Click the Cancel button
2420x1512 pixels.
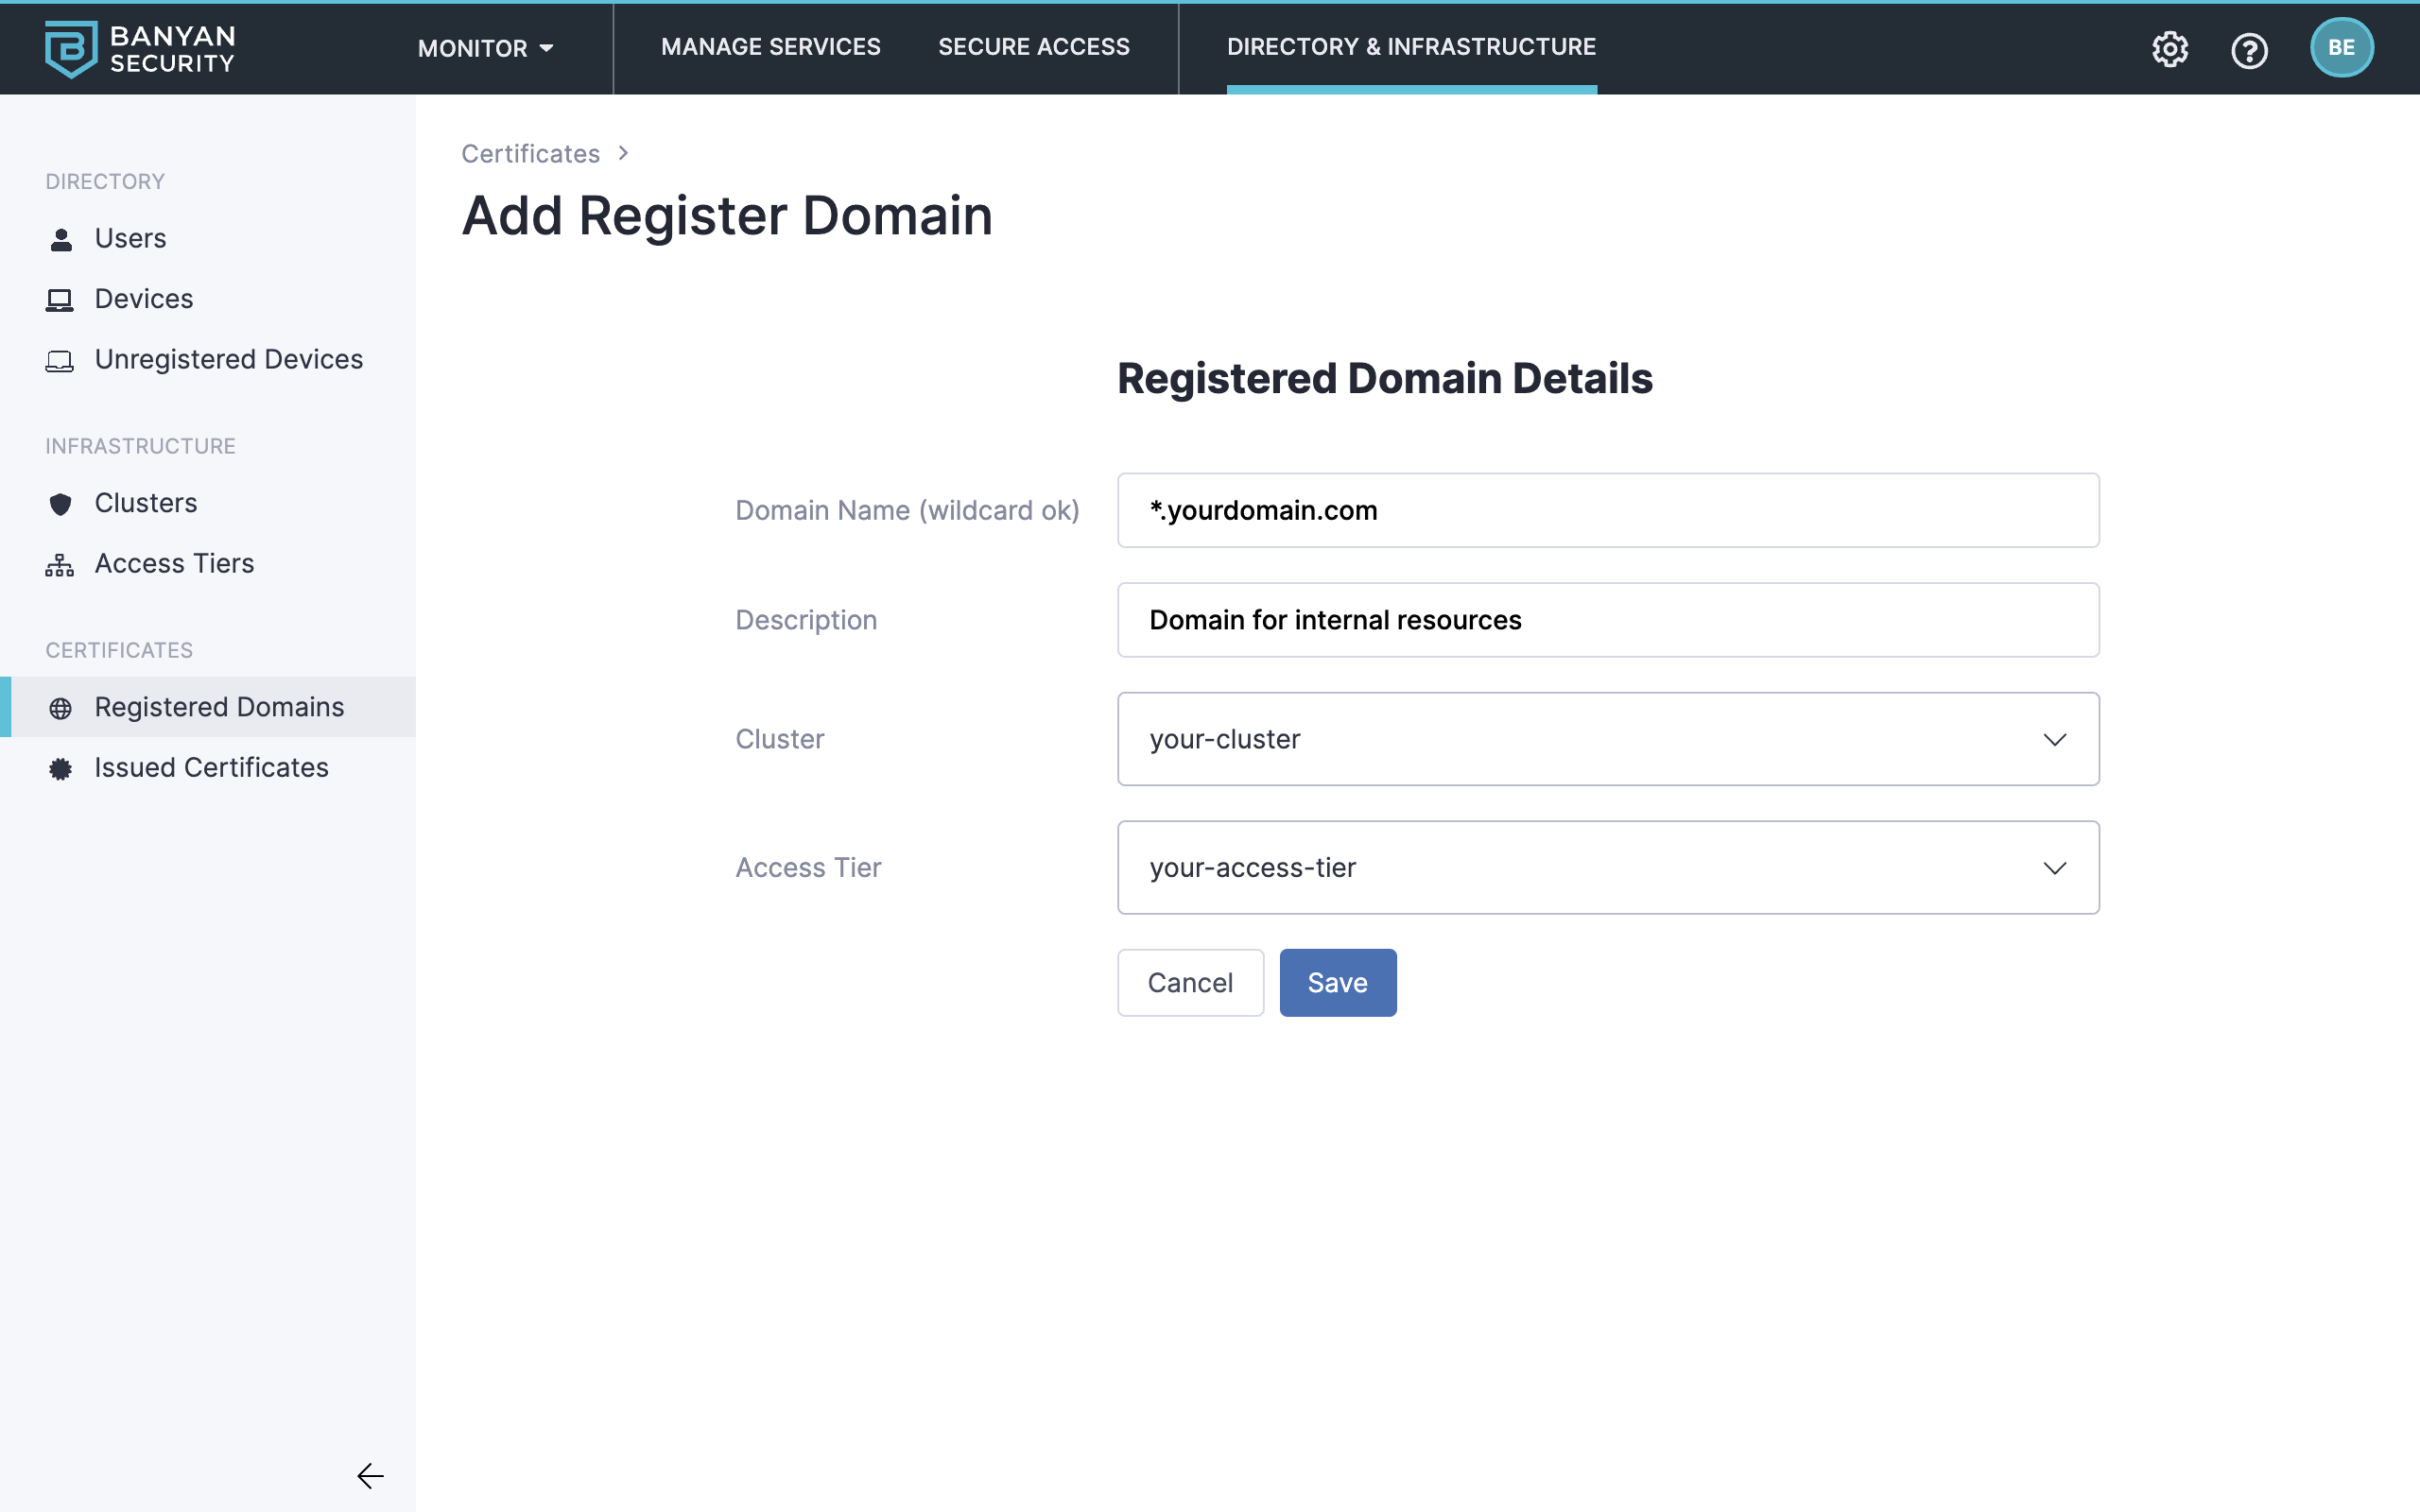(x=1189, y=982)
